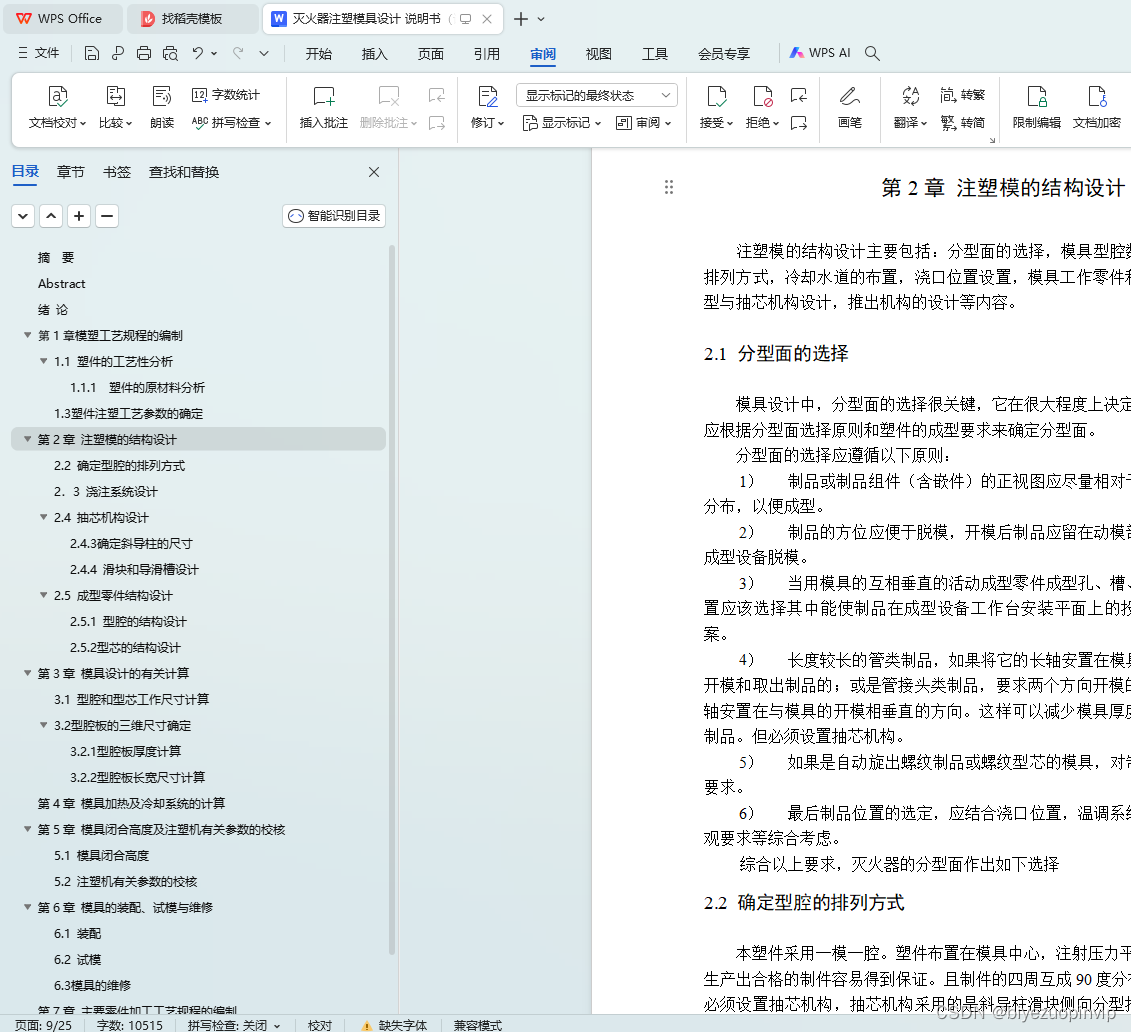The image size is (1131, 1032).
Task: Click 智能识别目录 button
Action: (x=334, y=216)
